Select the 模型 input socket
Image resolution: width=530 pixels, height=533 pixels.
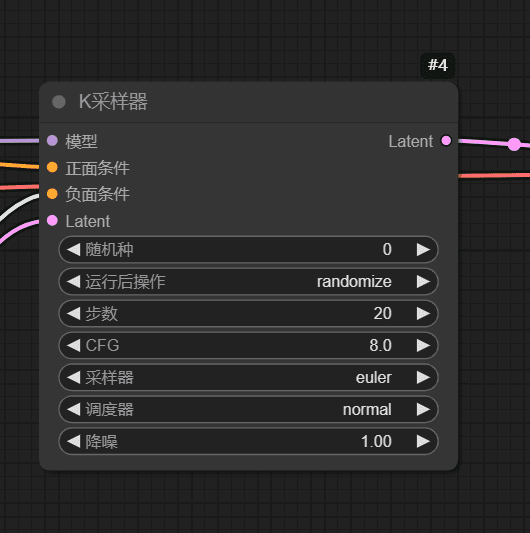pos(52,140)
